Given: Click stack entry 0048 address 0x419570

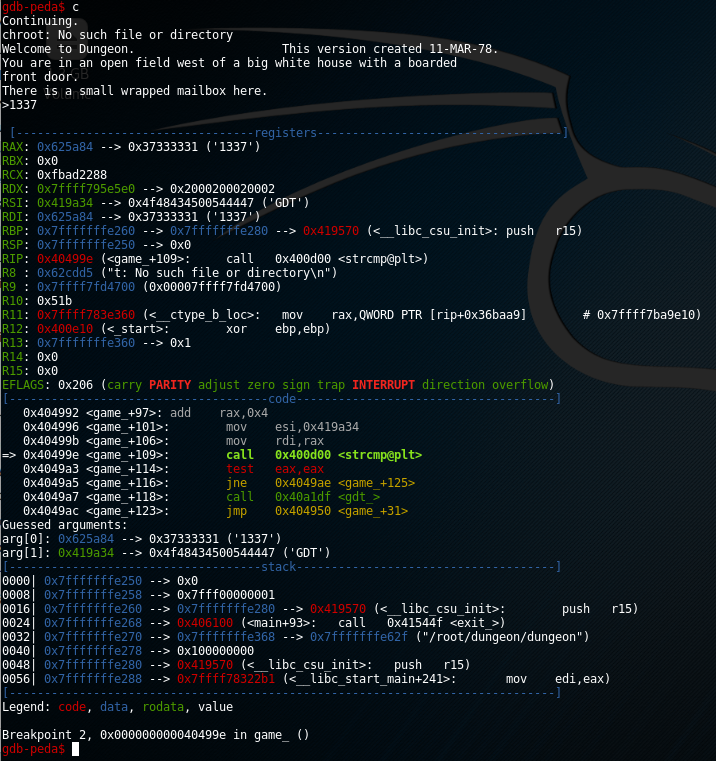Looking at the screenshot, I should pos(205,665).
